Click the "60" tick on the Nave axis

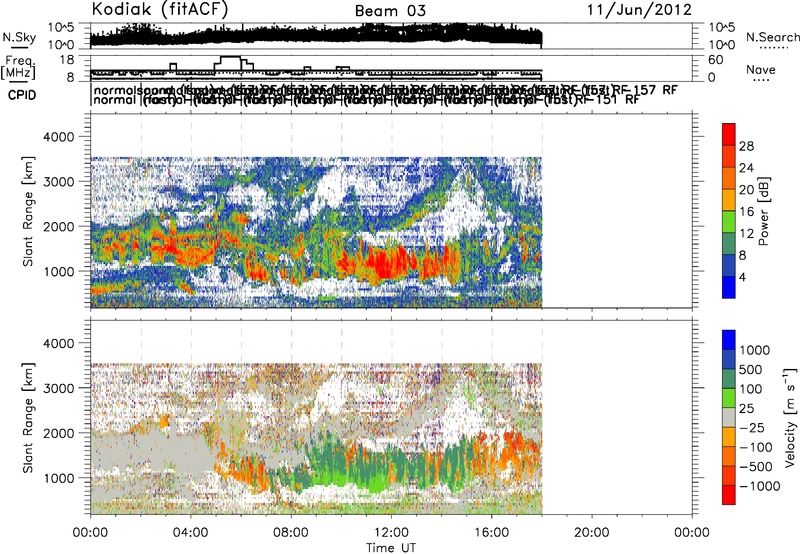pyautogui.click(x=716, y=60)
